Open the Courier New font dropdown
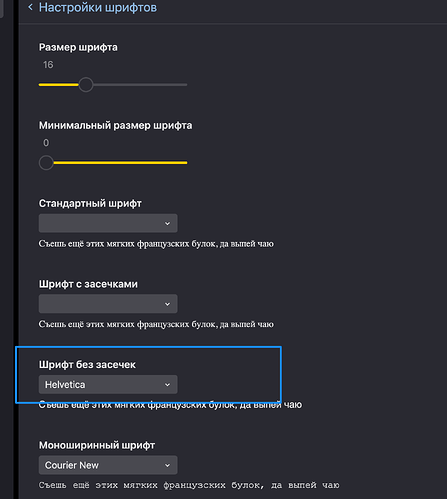 pos(108,465)
